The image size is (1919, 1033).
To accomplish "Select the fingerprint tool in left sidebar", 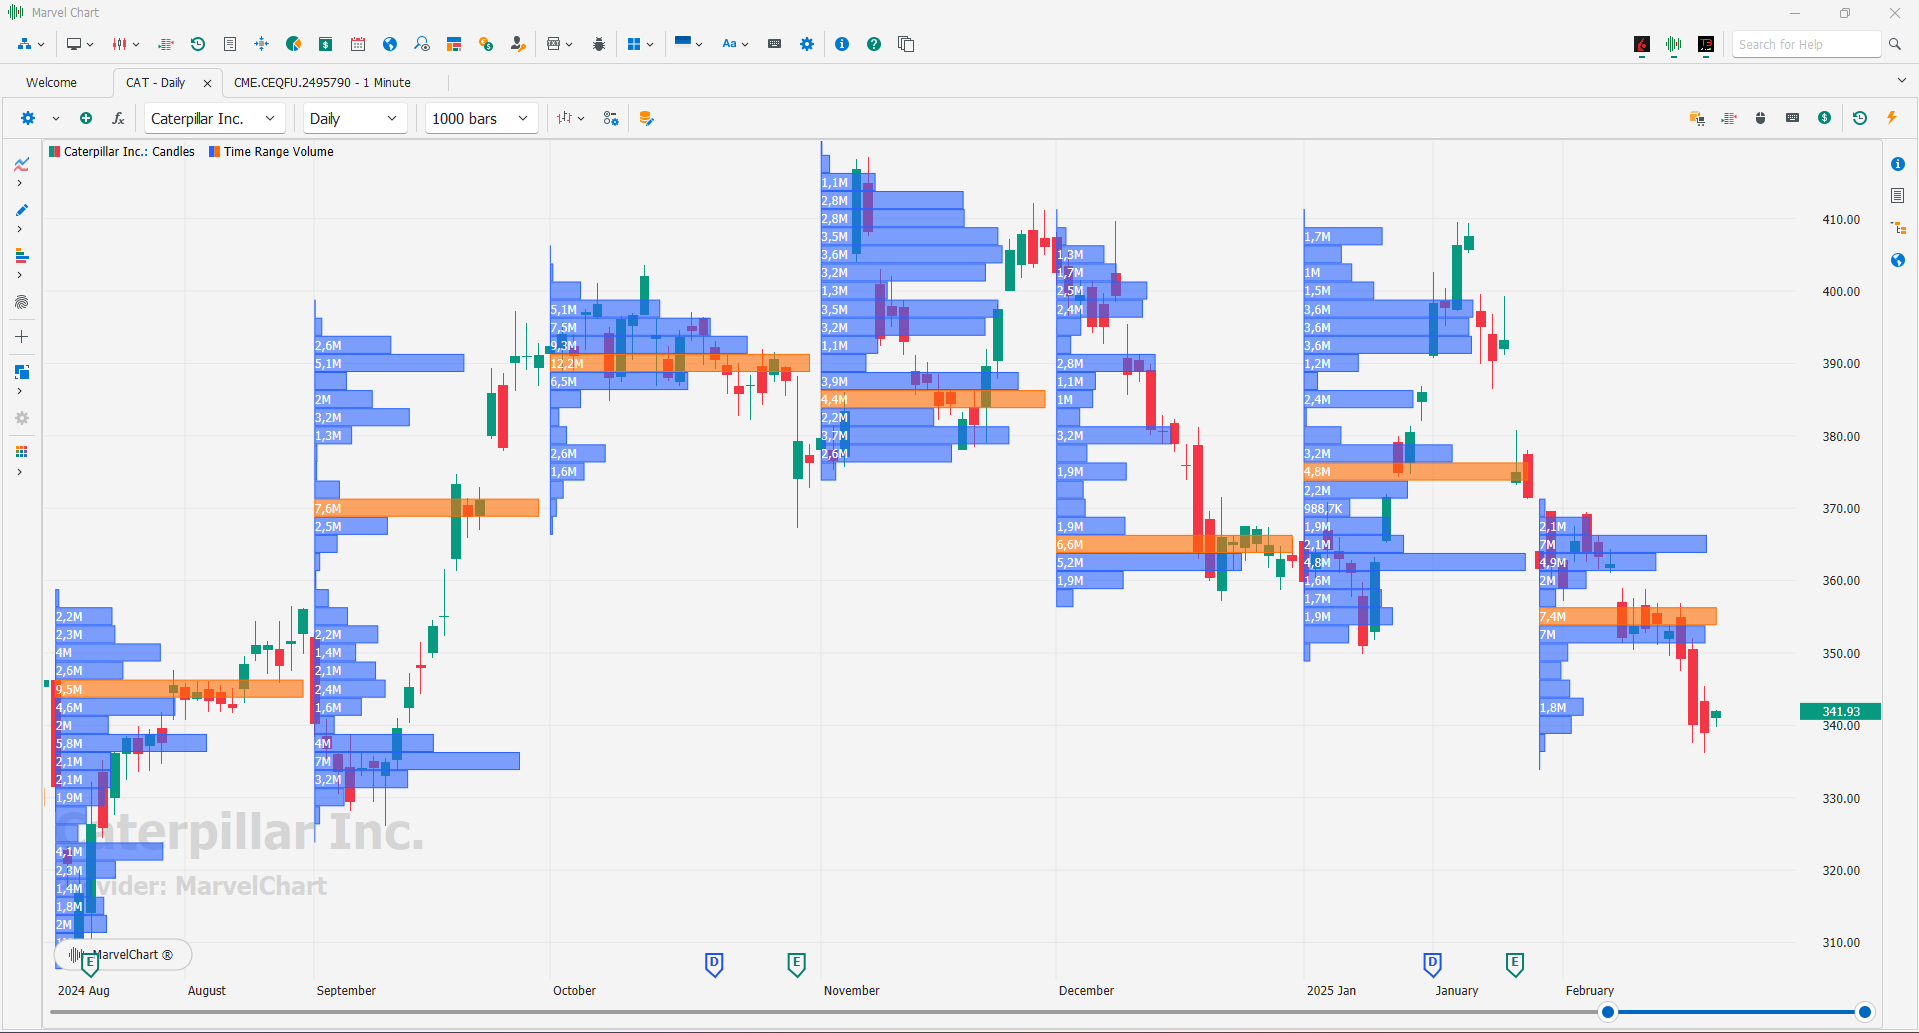I will coord(21,302).
